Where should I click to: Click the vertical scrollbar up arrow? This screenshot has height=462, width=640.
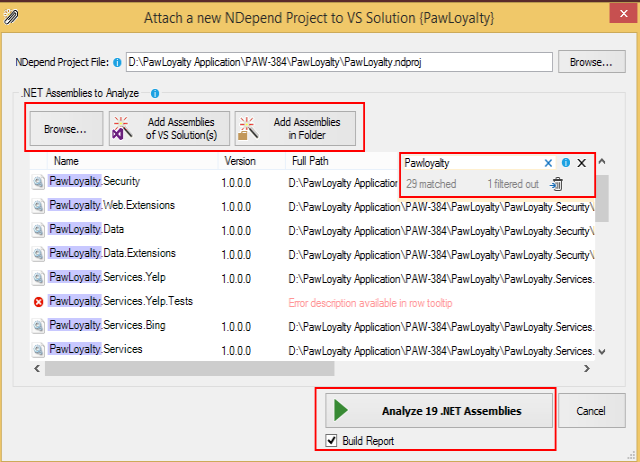(x=602, y=162)
